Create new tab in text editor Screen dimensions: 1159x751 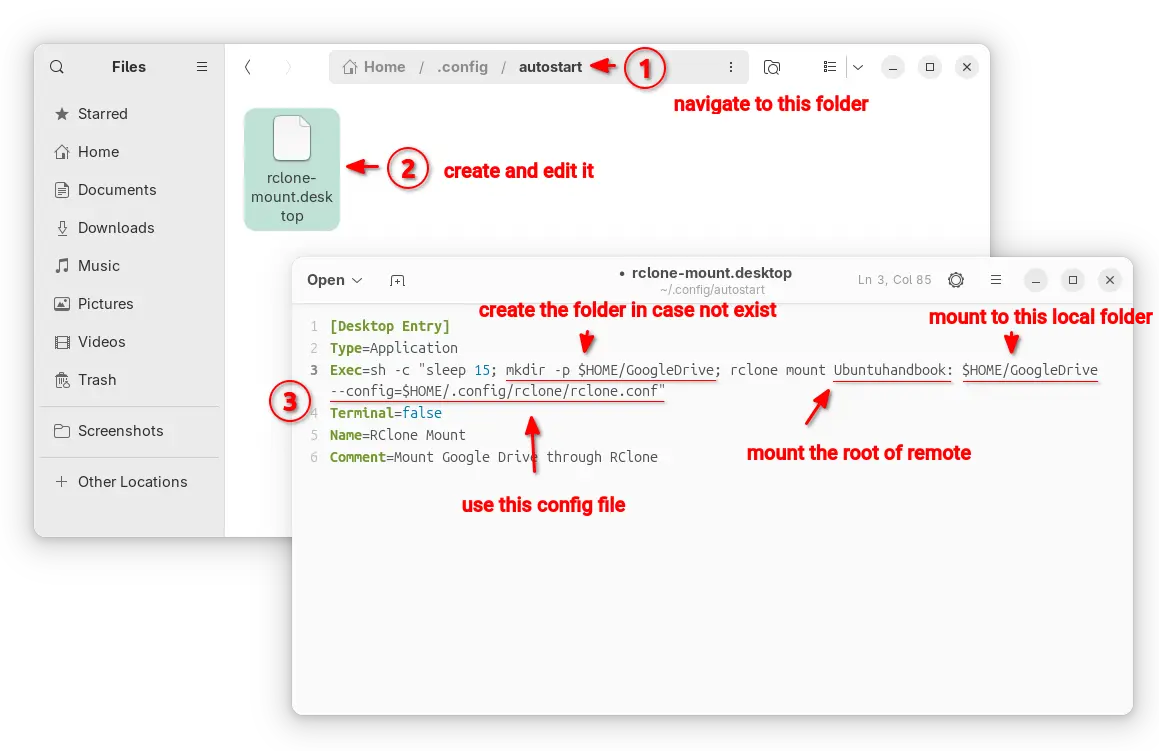pyautogui.click(x=398, y=281)
